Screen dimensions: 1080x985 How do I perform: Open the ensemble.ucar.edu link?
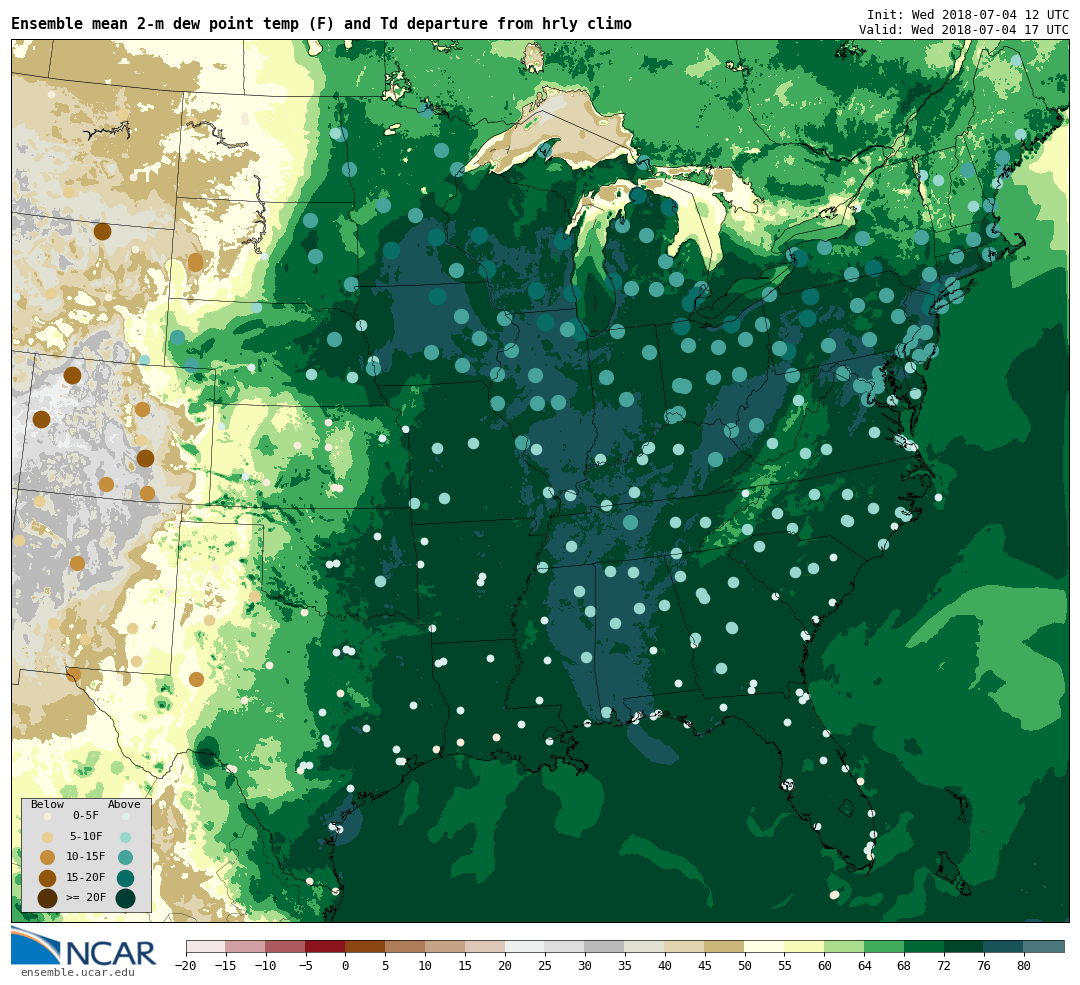pos(77,973)
